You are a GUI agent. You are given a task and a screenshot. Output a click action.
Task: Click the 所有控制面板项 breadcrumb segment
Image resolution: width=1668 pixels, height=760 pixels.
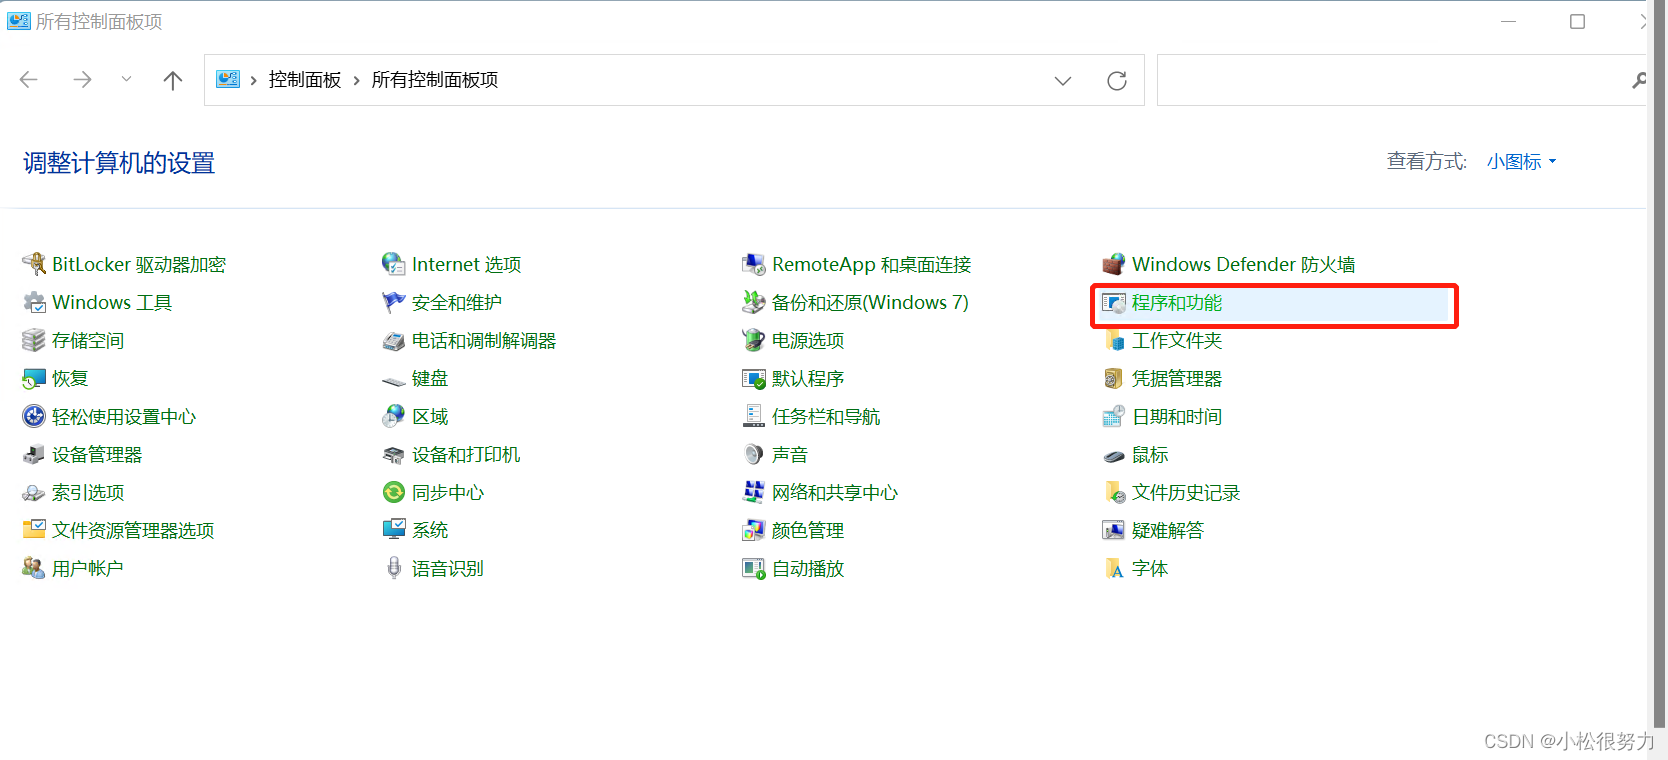[435, 80]
